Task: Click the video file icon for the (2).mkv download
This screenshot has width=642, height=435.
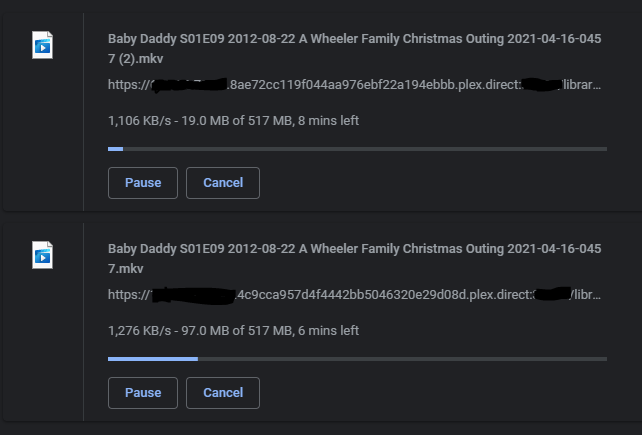Action: 43,45
